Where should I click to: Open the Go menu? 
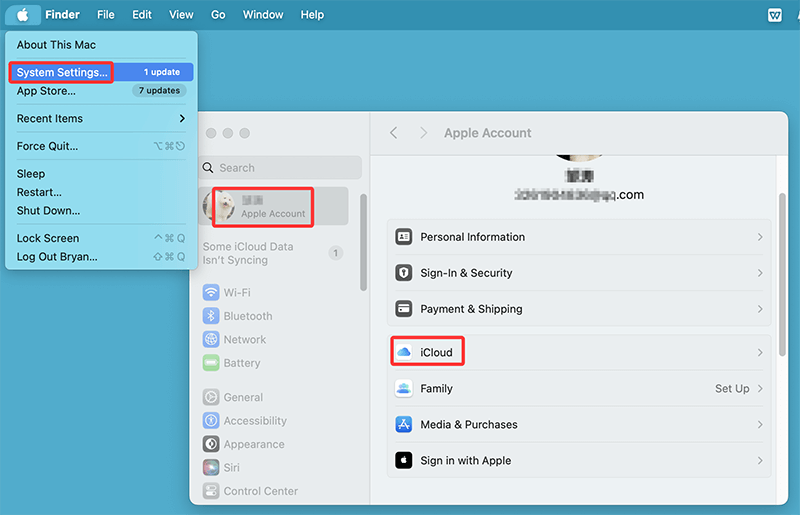[218, 15]
